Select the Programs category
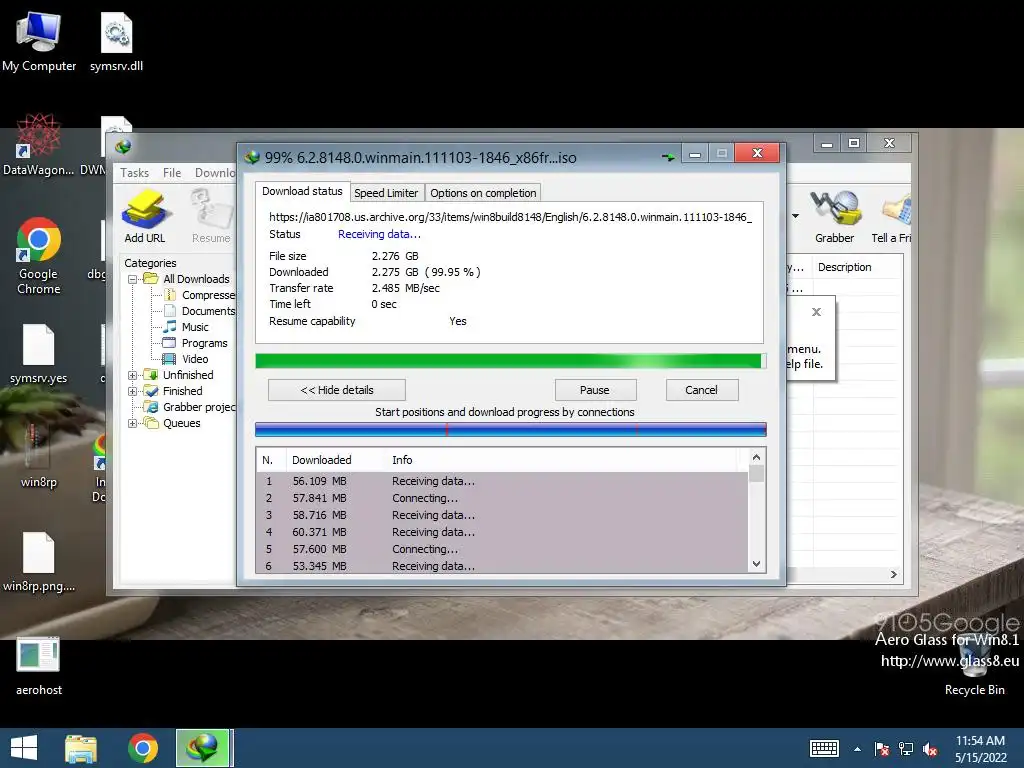 (195, 343)
